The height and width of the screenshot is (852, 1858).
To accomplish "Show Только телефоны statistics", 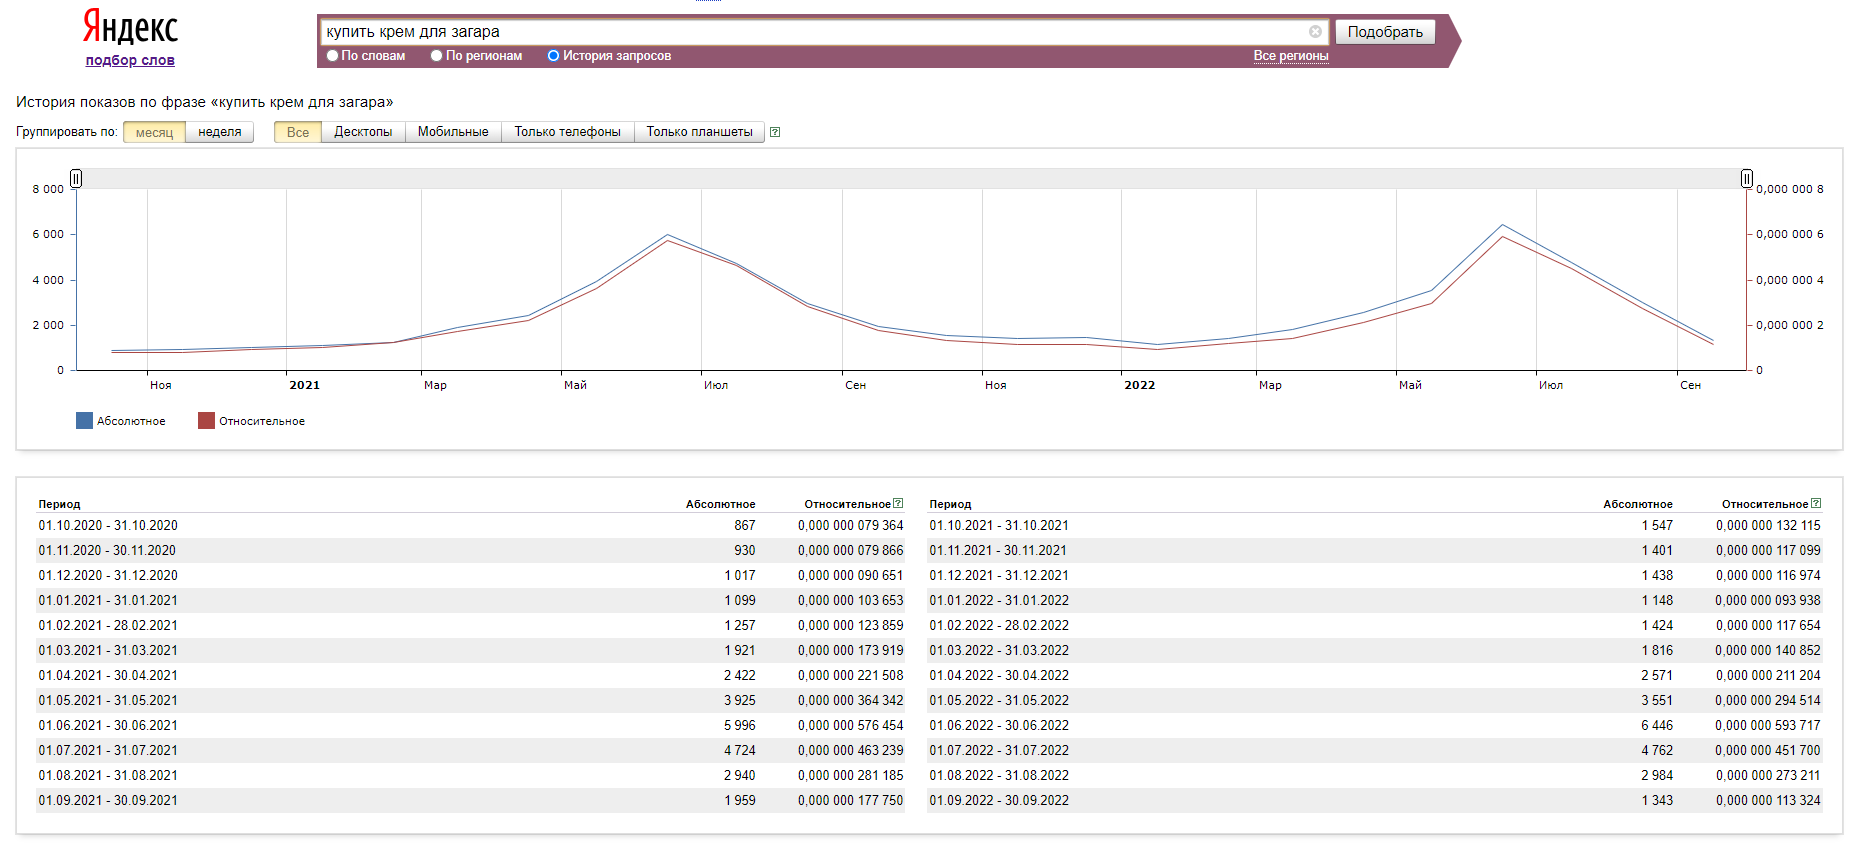I will pyautogui.click(x=567, y=132).
